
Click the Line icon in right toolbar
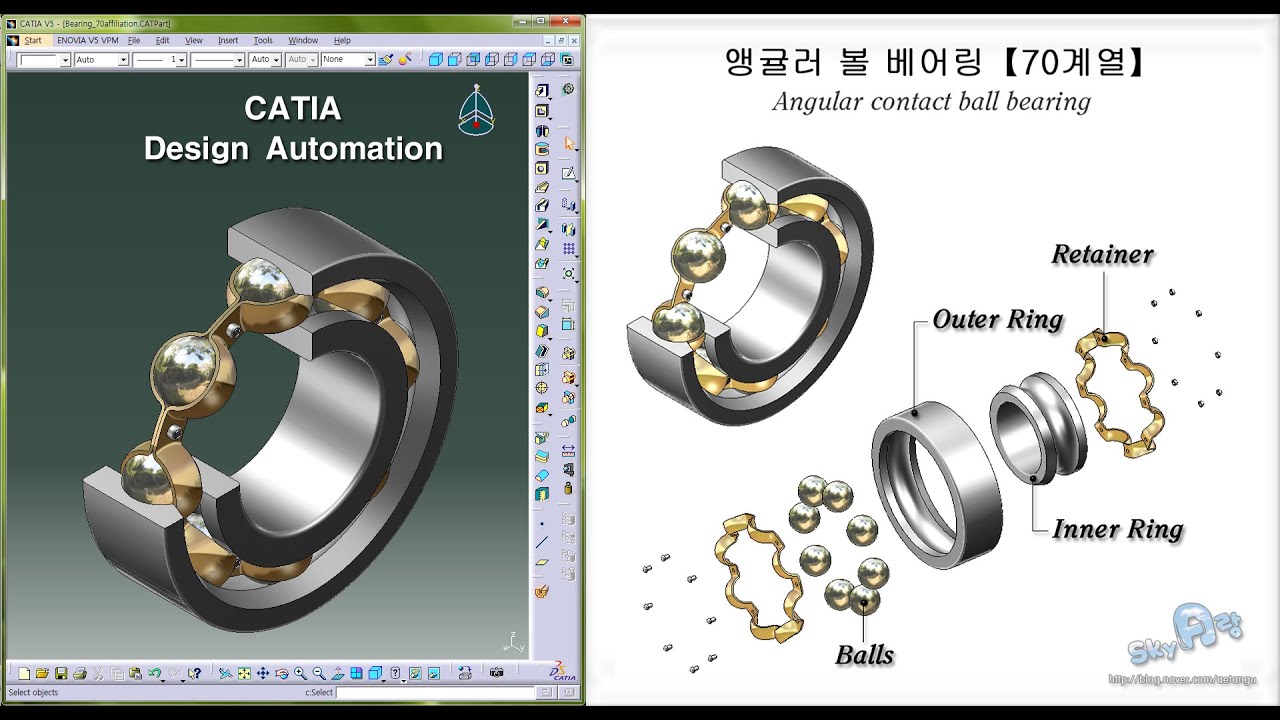(542, 542)
